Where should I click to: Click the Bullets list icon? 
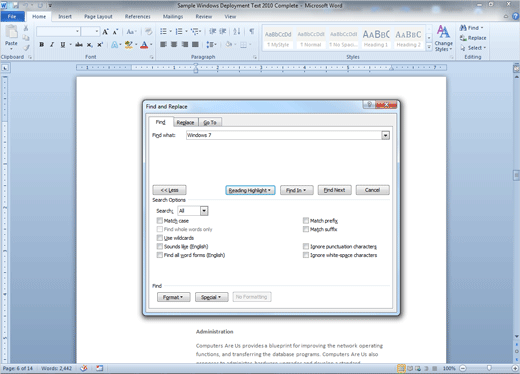(163, 32)
